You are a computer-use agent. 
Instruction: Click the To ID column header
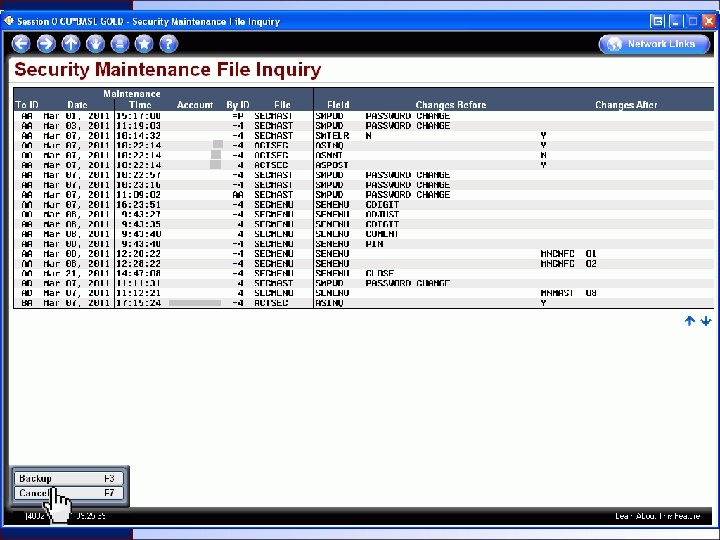pyautogui.click(x=27, y=105)
